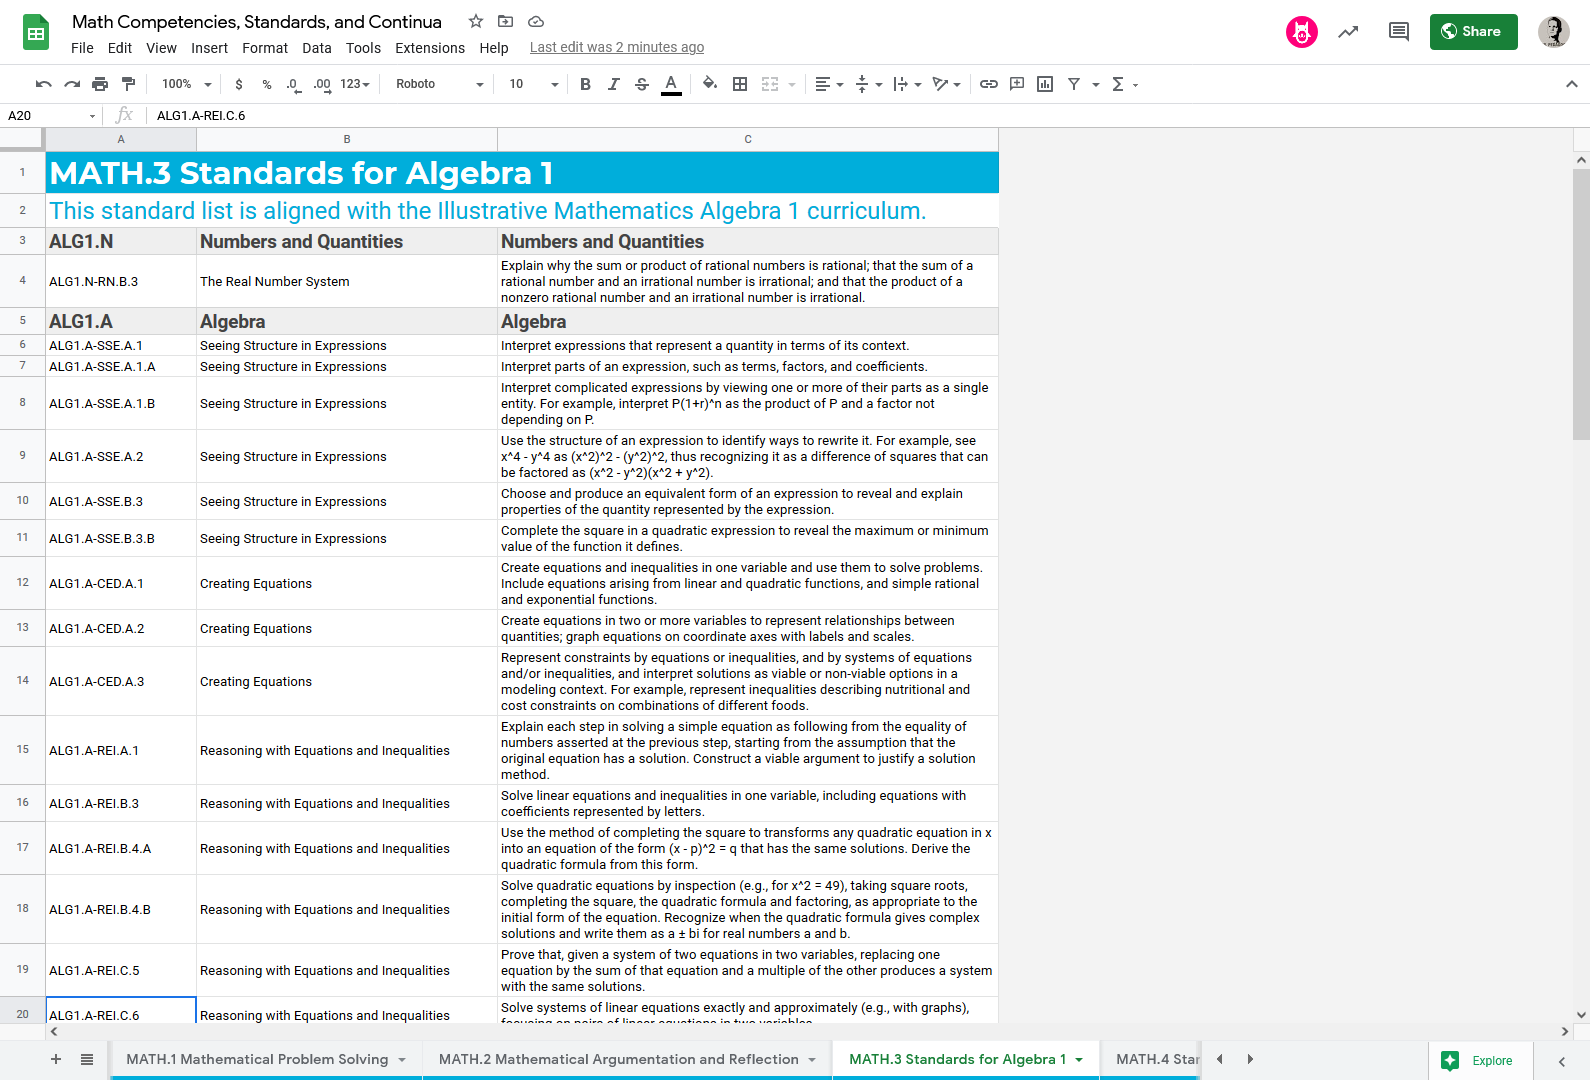1590x1080 pixels.
Task: Open the borders tool
Action: [740, 84]
